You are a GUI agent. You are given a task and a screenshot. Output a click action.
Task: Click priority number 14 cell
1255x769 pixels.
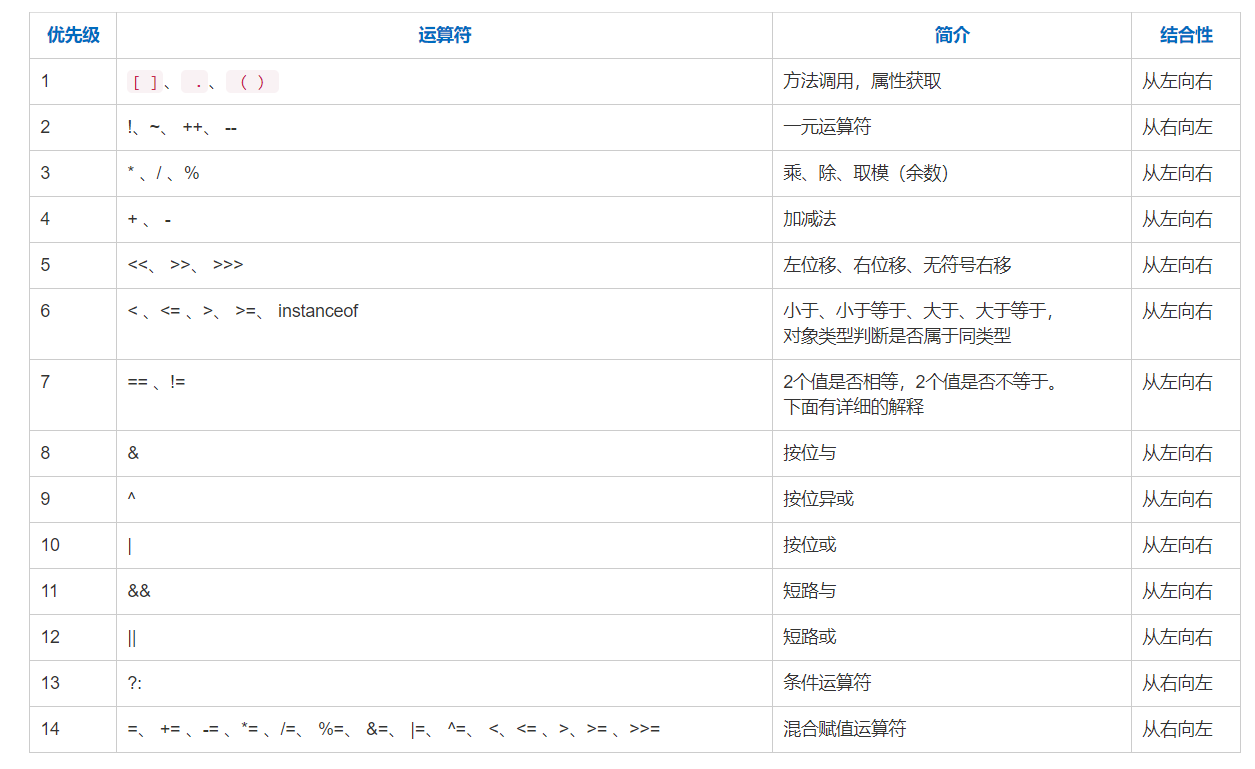pyautogui.click(x=73, y=730)
